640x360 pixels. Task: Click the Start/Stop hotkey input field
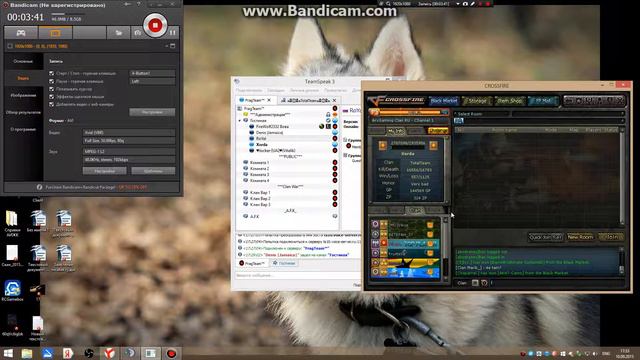tap(152, 73)
